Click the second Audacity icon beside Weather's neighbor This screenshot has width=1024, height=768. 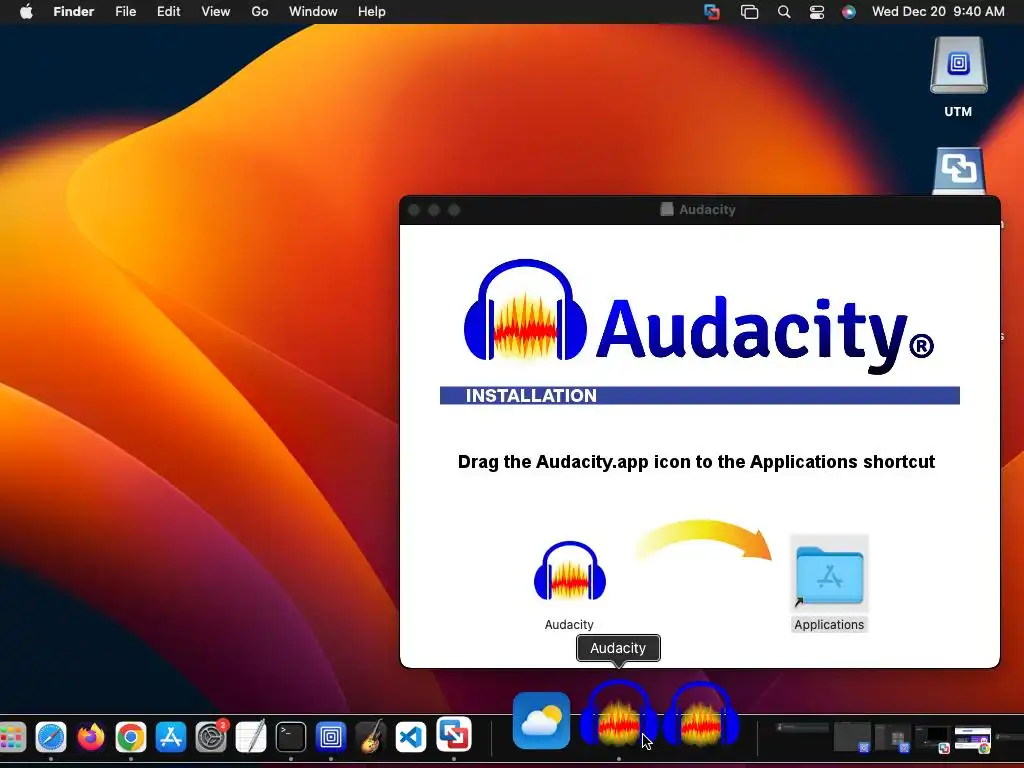tap(701, 714)
